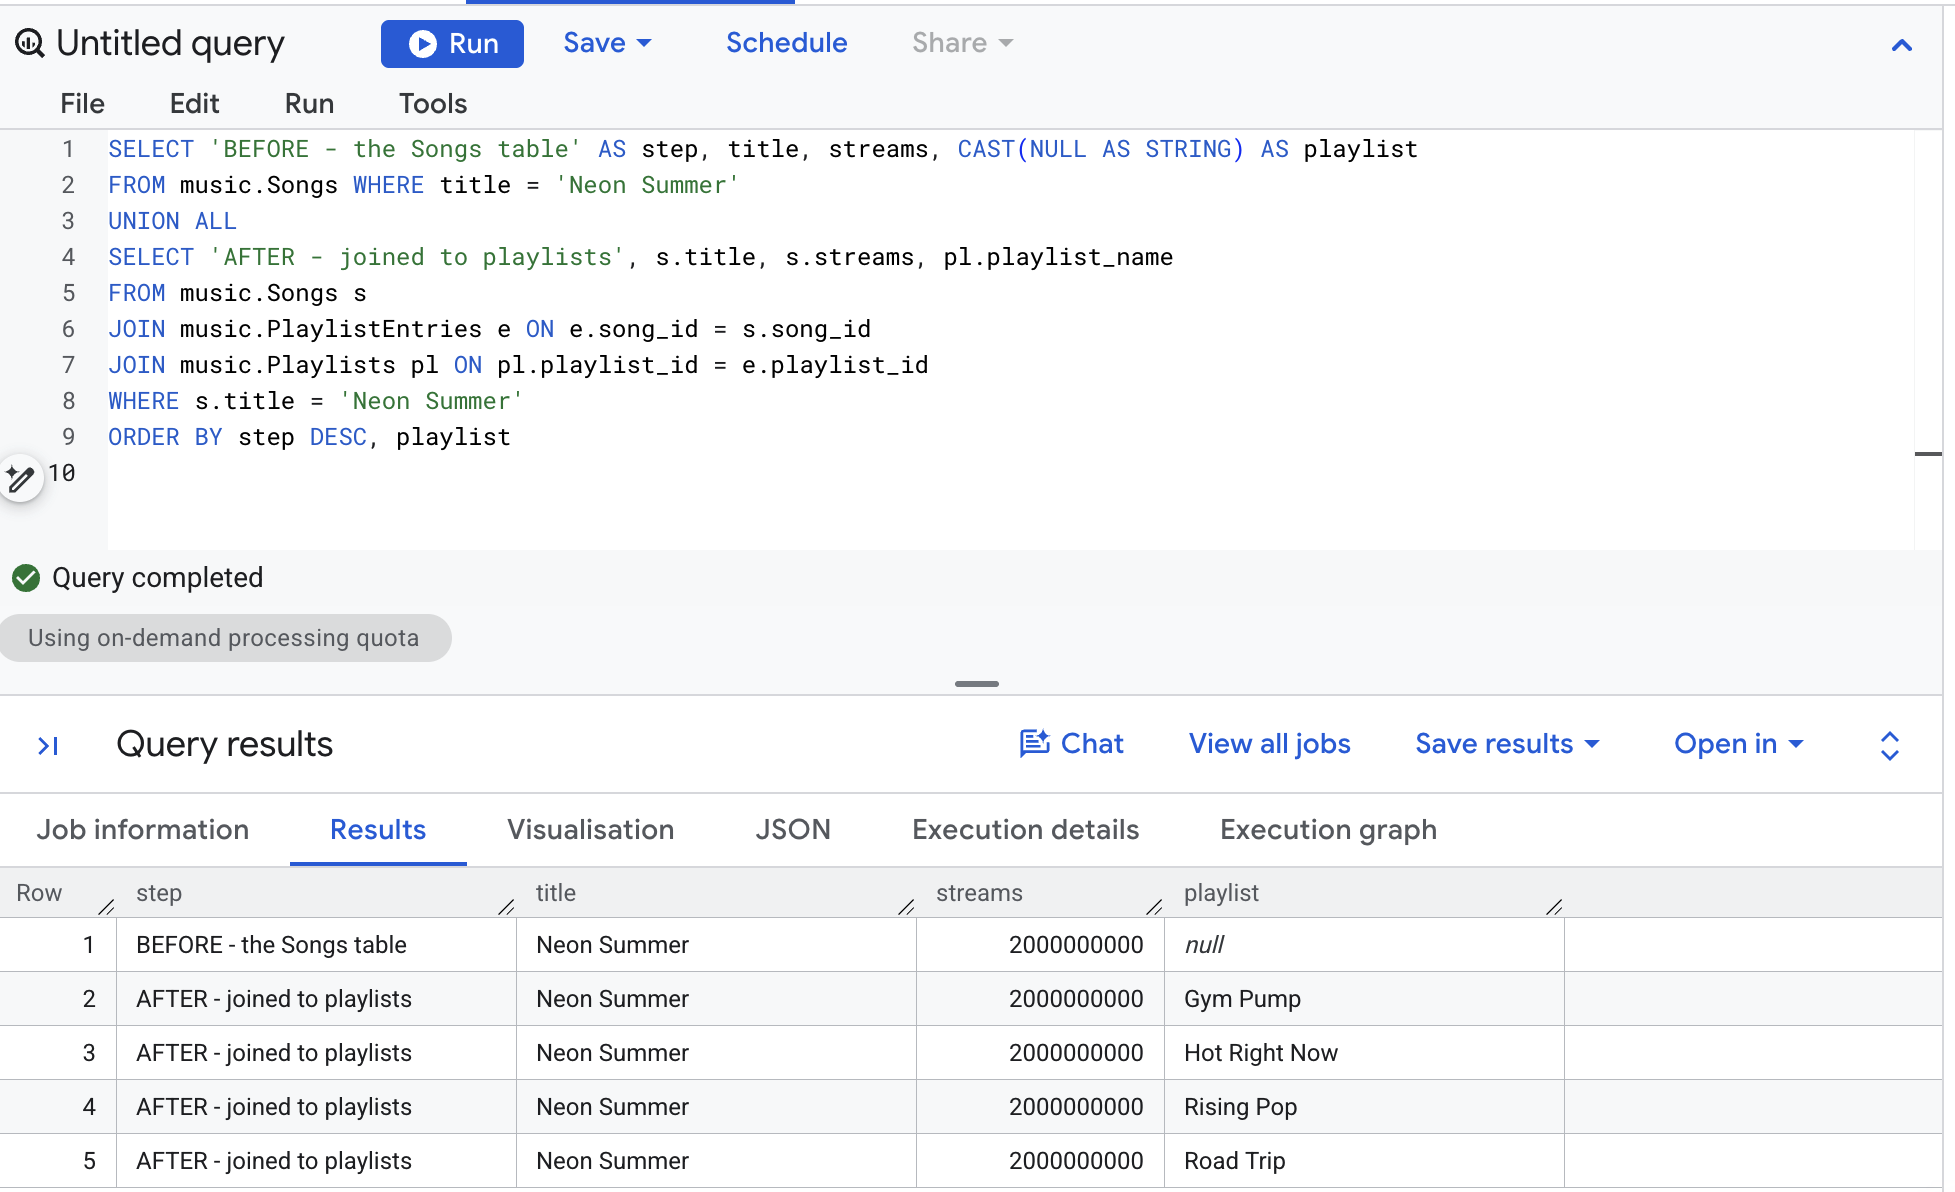The image size is (1955, 1192).
Task: Toggle results panel size with up-down chevrons
Action: 1890,746
